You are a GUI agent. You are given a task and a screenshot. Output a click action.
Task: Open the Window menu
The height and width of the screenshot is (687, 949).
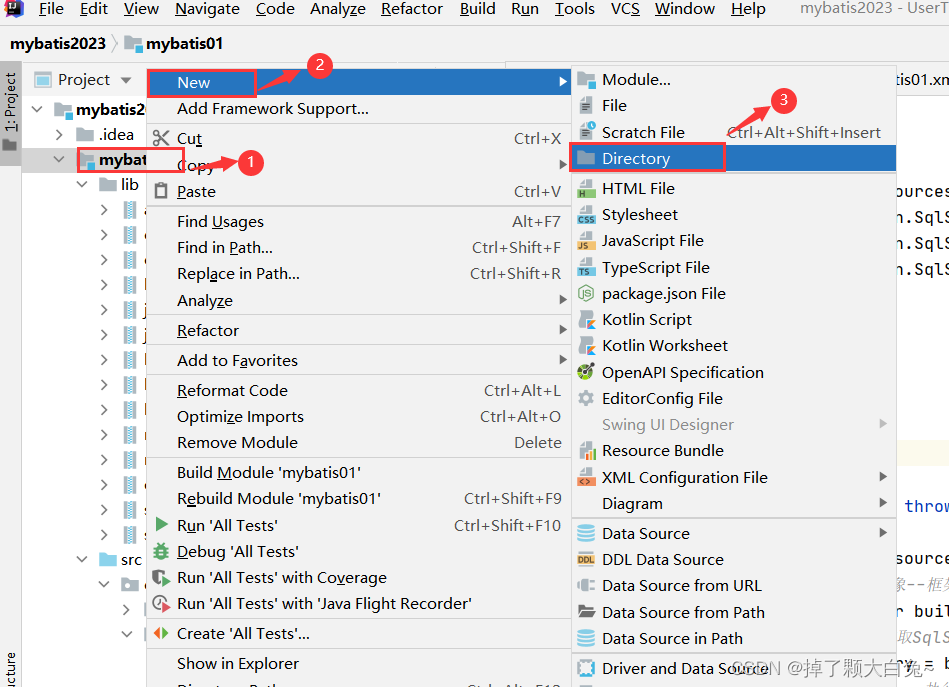[685, 9]
